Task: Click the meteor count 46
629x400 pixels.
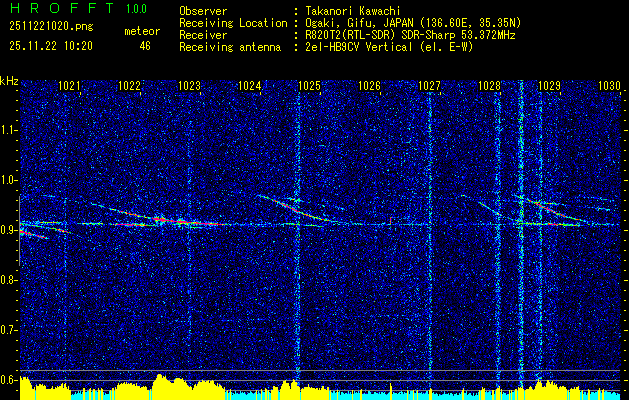Action: [x=145, y=46]
